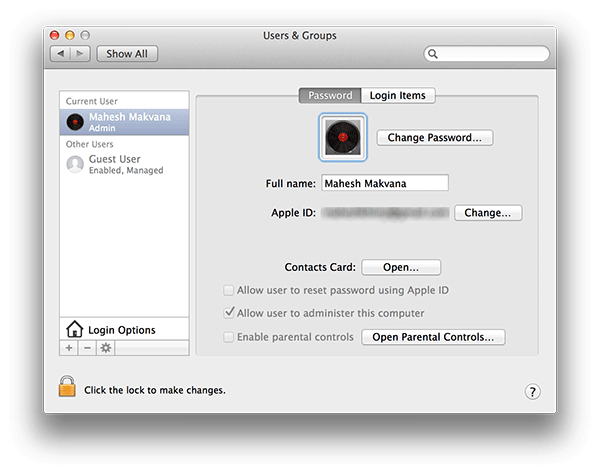Select the Password tab
Viewport: 600px width, 474px height.
click(330, 96)
